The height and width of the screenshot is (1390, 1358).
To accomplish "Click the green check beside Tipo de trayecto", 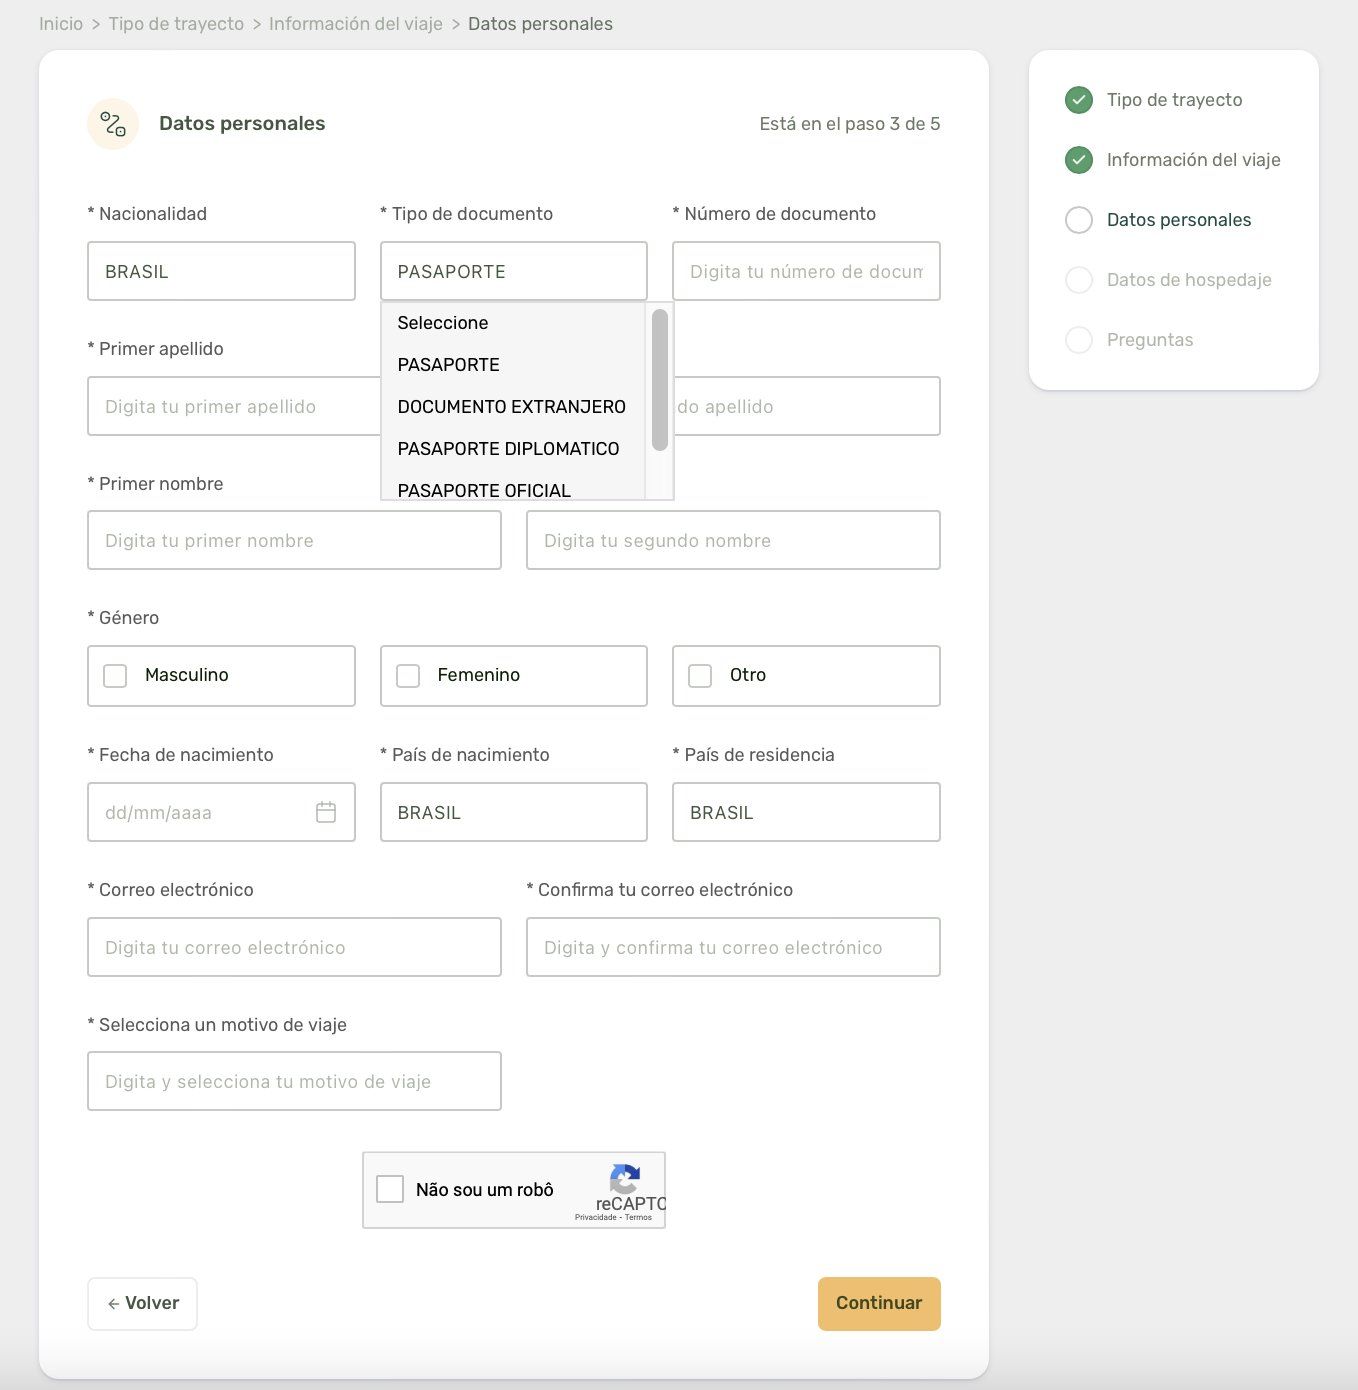I will (x=1079, y=100).
